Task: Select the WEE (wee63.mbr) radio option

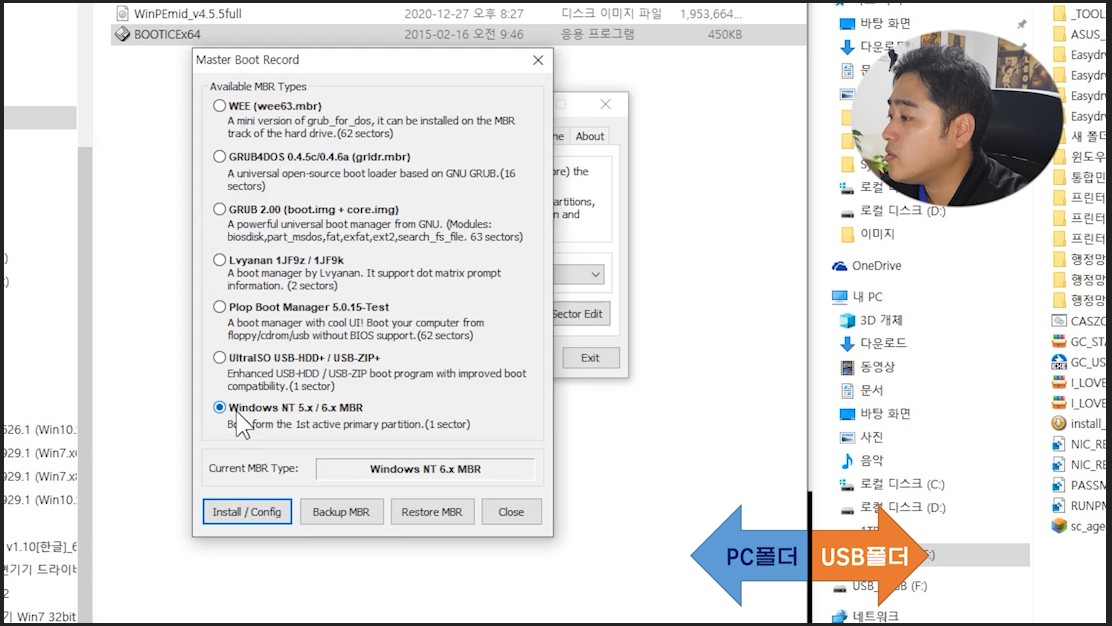Action: click(219, 106)
